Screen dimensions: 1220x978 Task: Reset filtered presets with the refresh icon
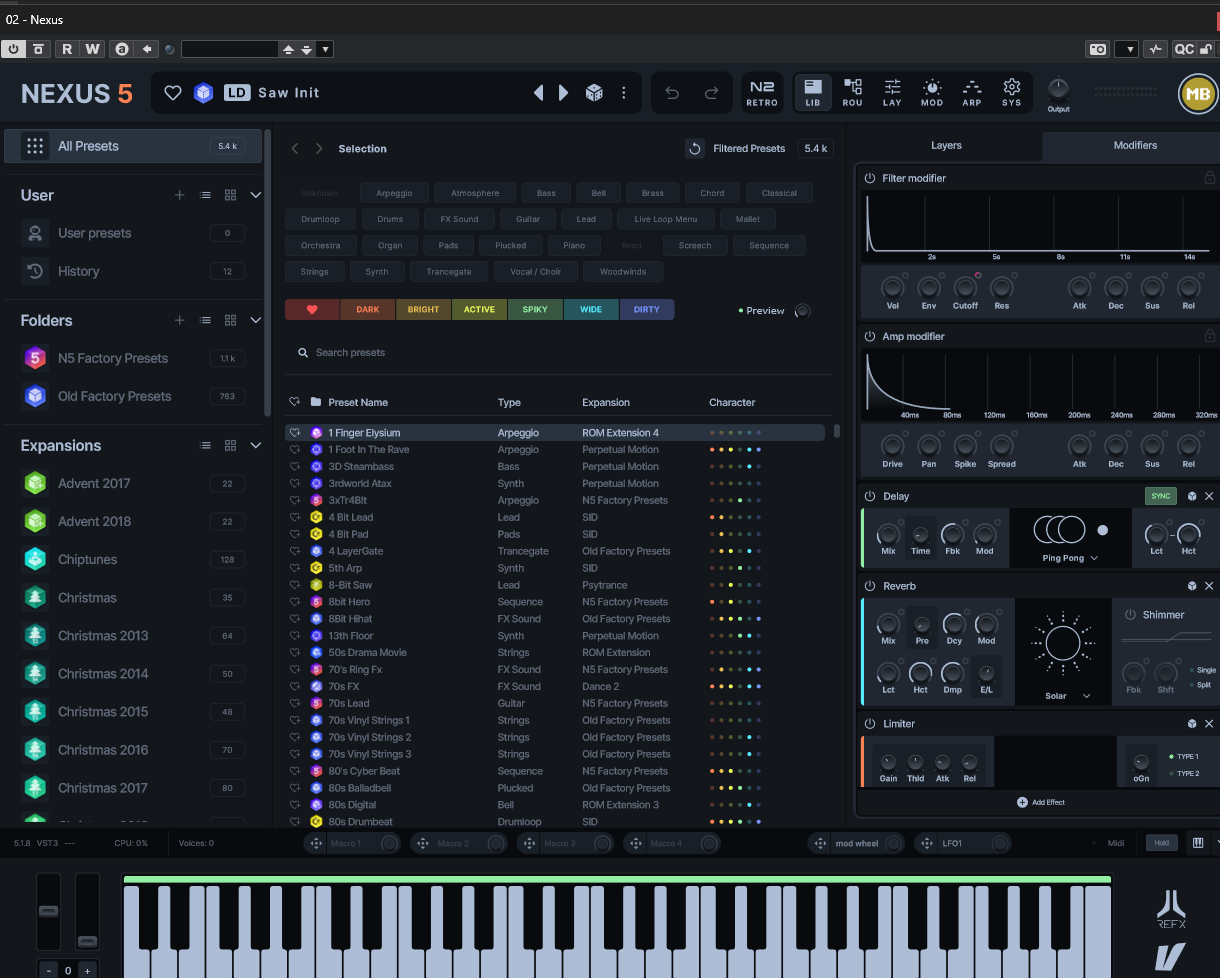pyautogui.click(x=694, y=149)
